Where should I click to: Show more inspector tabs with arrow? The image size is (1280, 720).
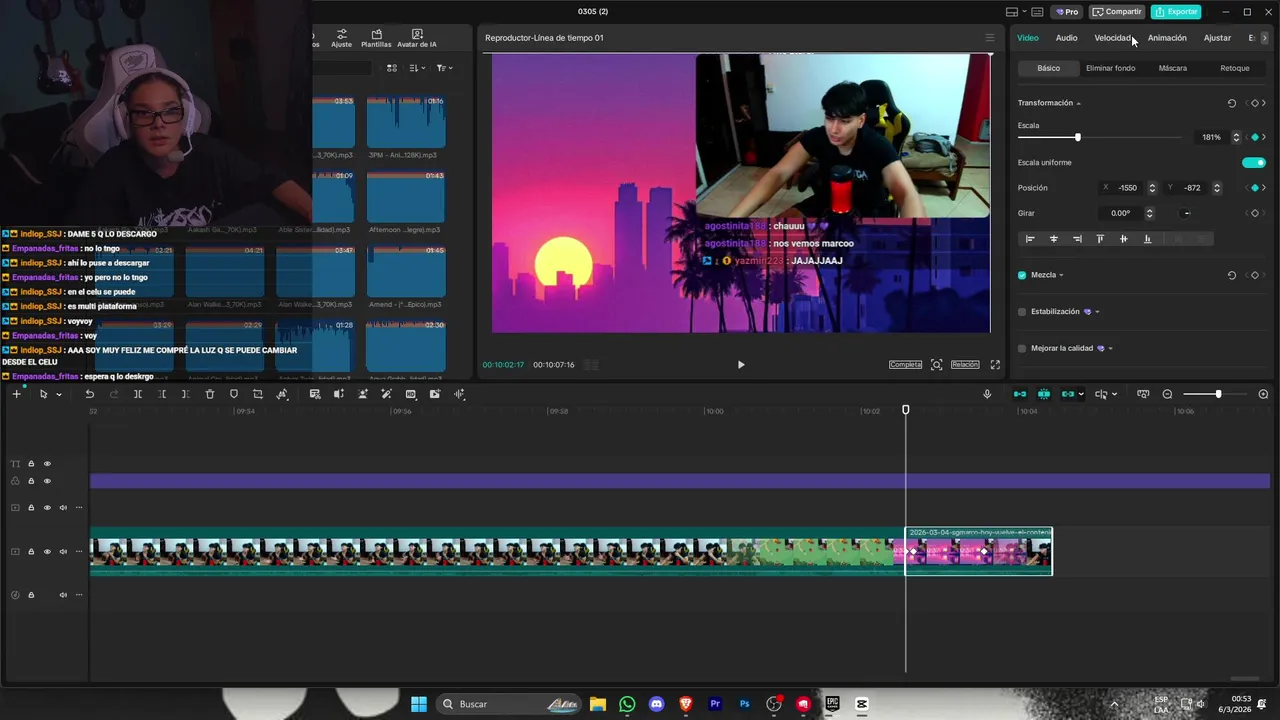1264,38
